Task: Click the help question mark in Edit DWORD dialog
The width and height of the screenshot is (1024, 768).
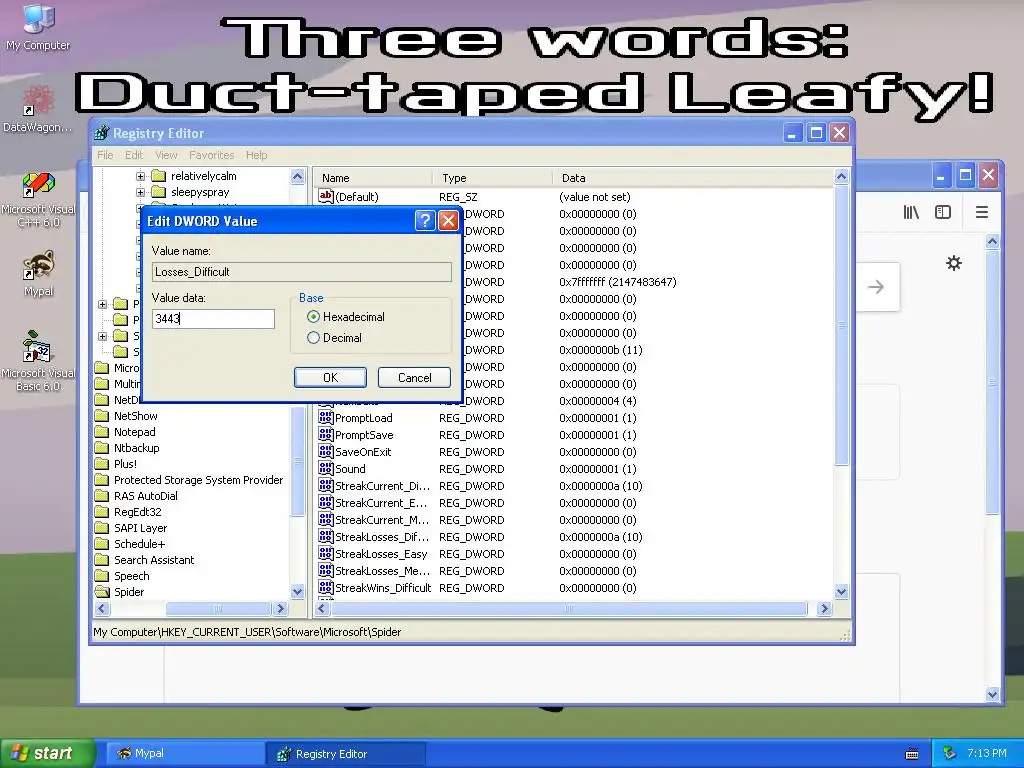Action: [x=424, y=221]
